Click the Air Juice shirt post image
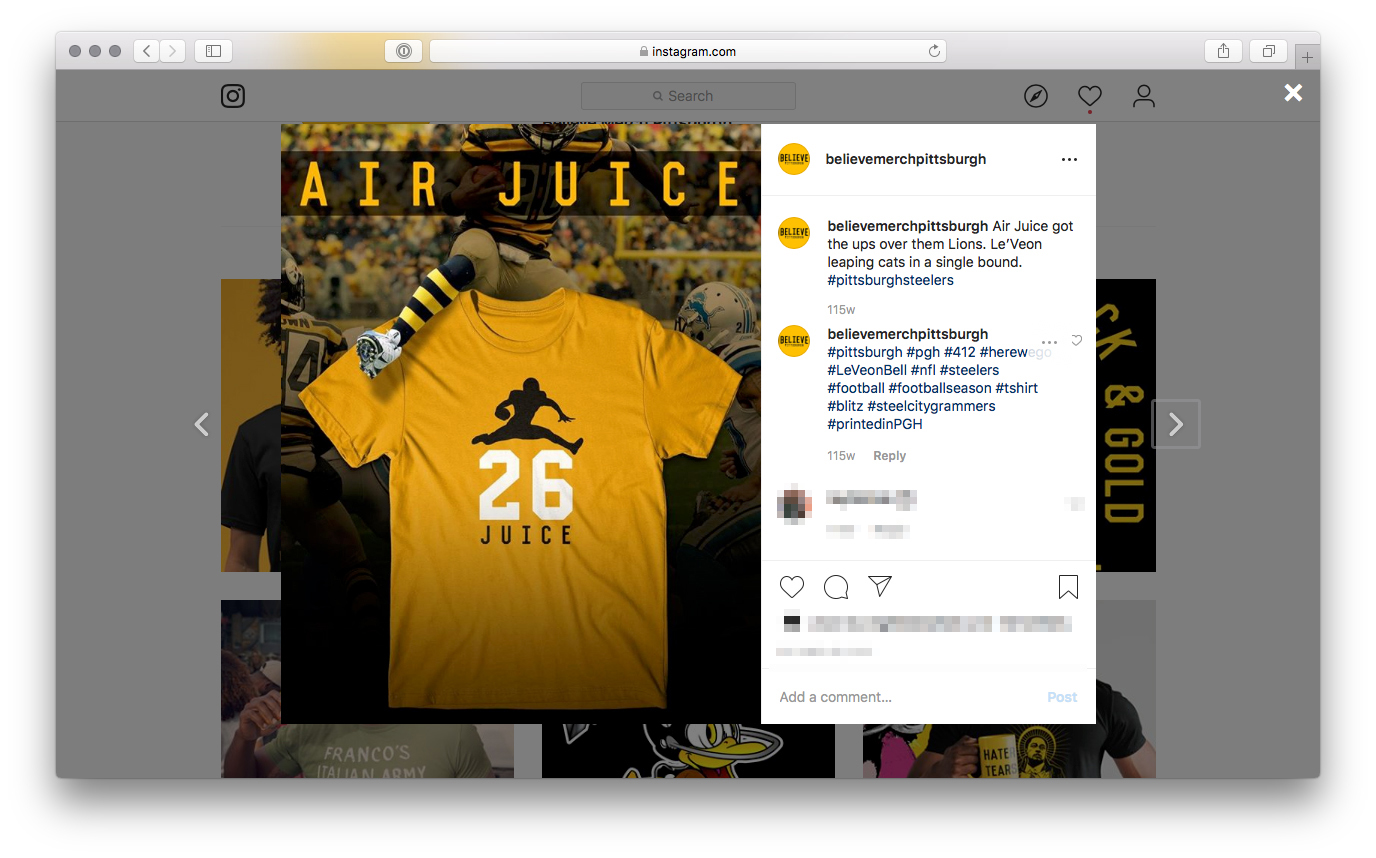This screenshot has width=1376, height=858. (x=521, y=423)
